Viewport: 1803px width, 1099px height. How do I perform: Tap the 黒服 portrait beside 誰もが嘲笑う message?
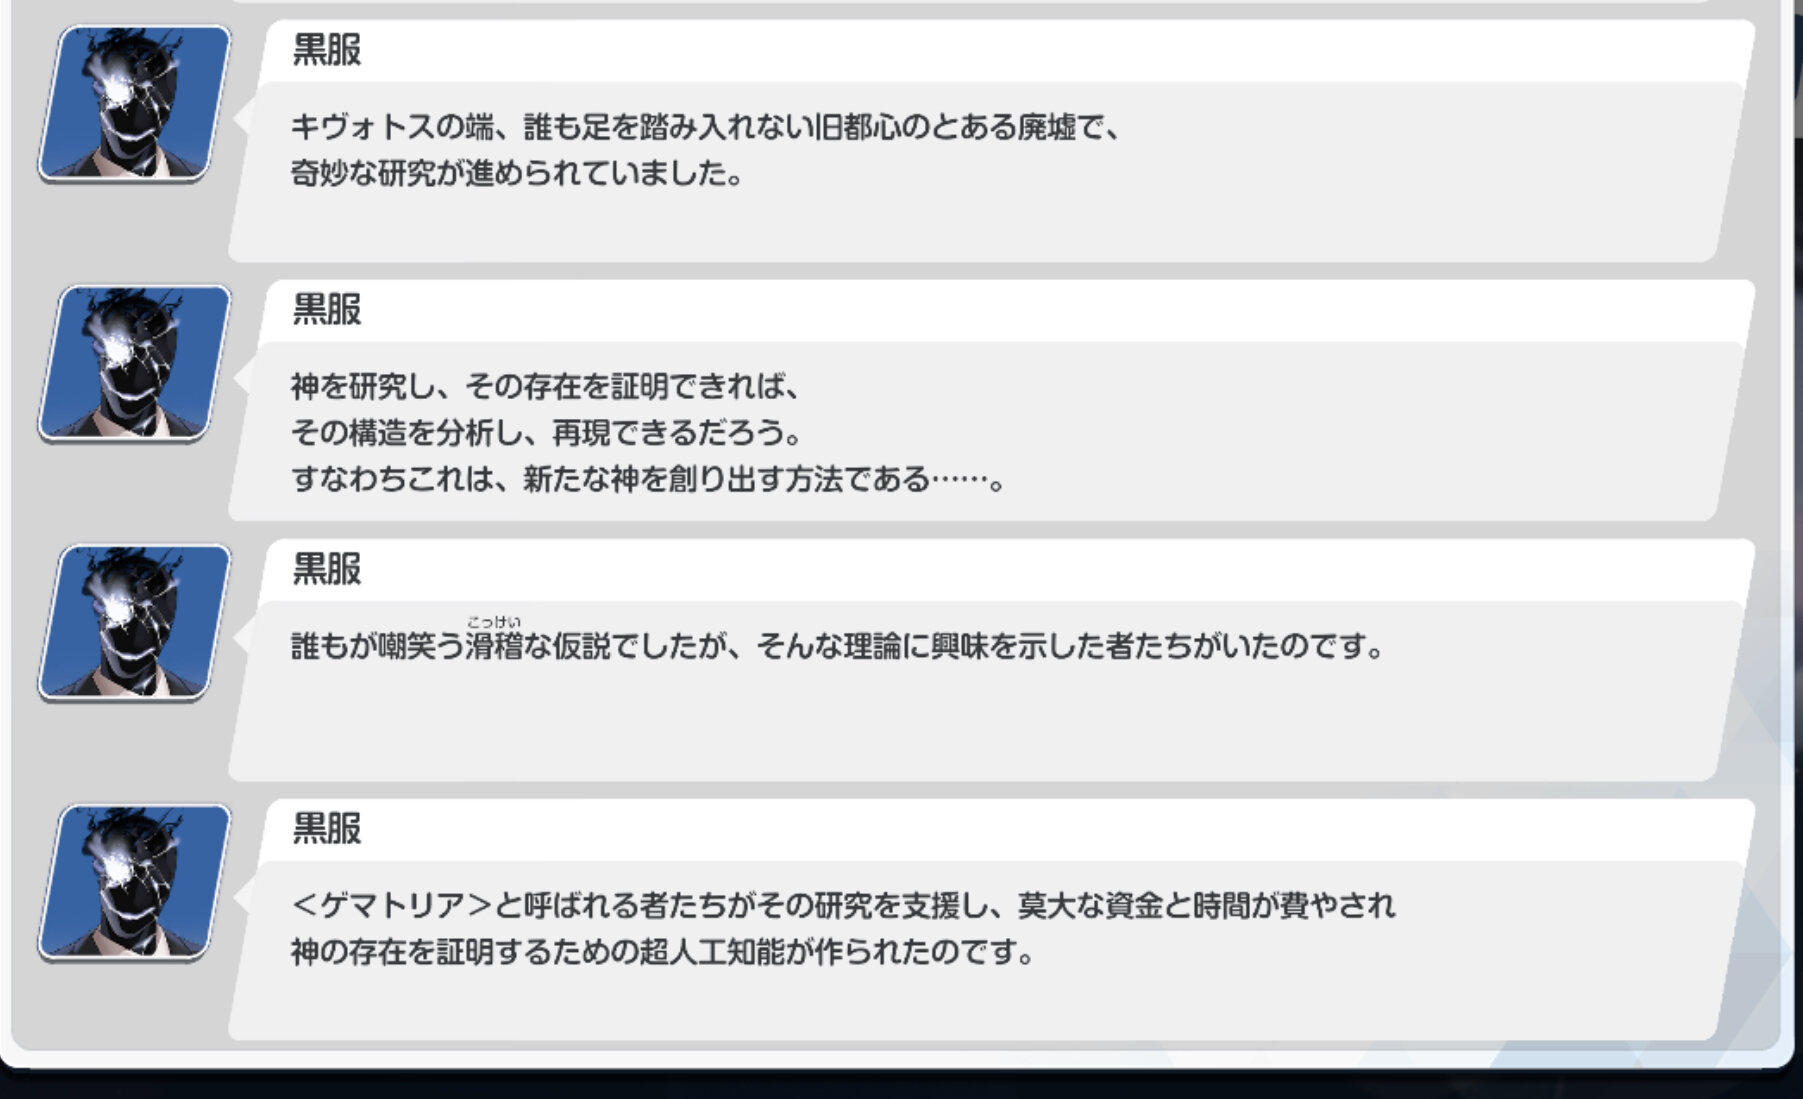pos(134,622)
